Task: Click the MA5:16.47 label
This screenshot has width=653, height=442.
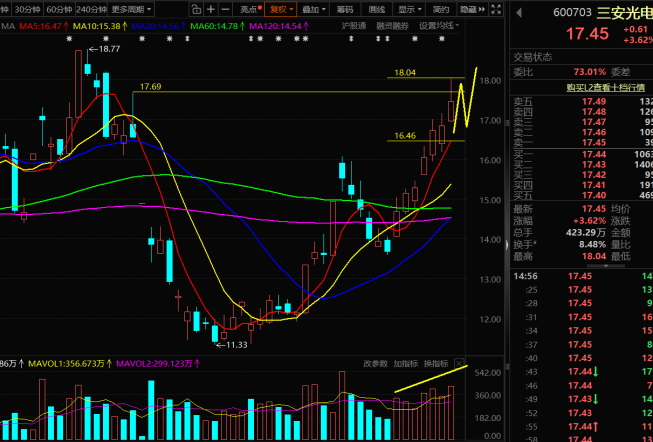Action: pyautogui.click(x=44, y=26)
